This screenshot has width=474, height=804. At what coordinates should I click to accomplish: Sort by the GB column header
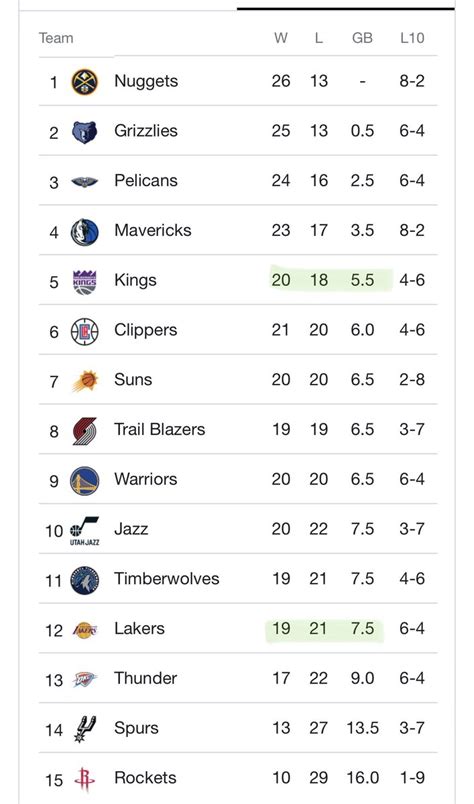pyautogui.click(x=362, y=38)
